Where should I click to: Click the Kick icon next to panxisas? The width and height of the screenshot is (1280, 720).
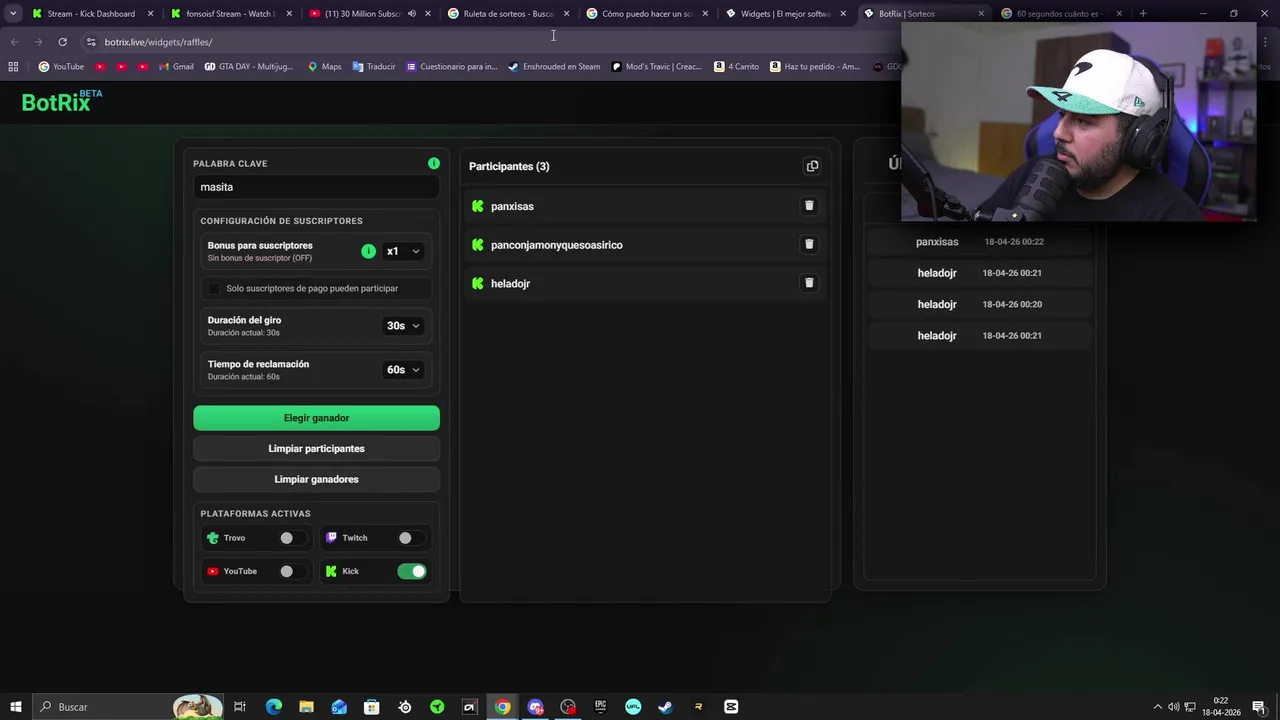(477, 206)
